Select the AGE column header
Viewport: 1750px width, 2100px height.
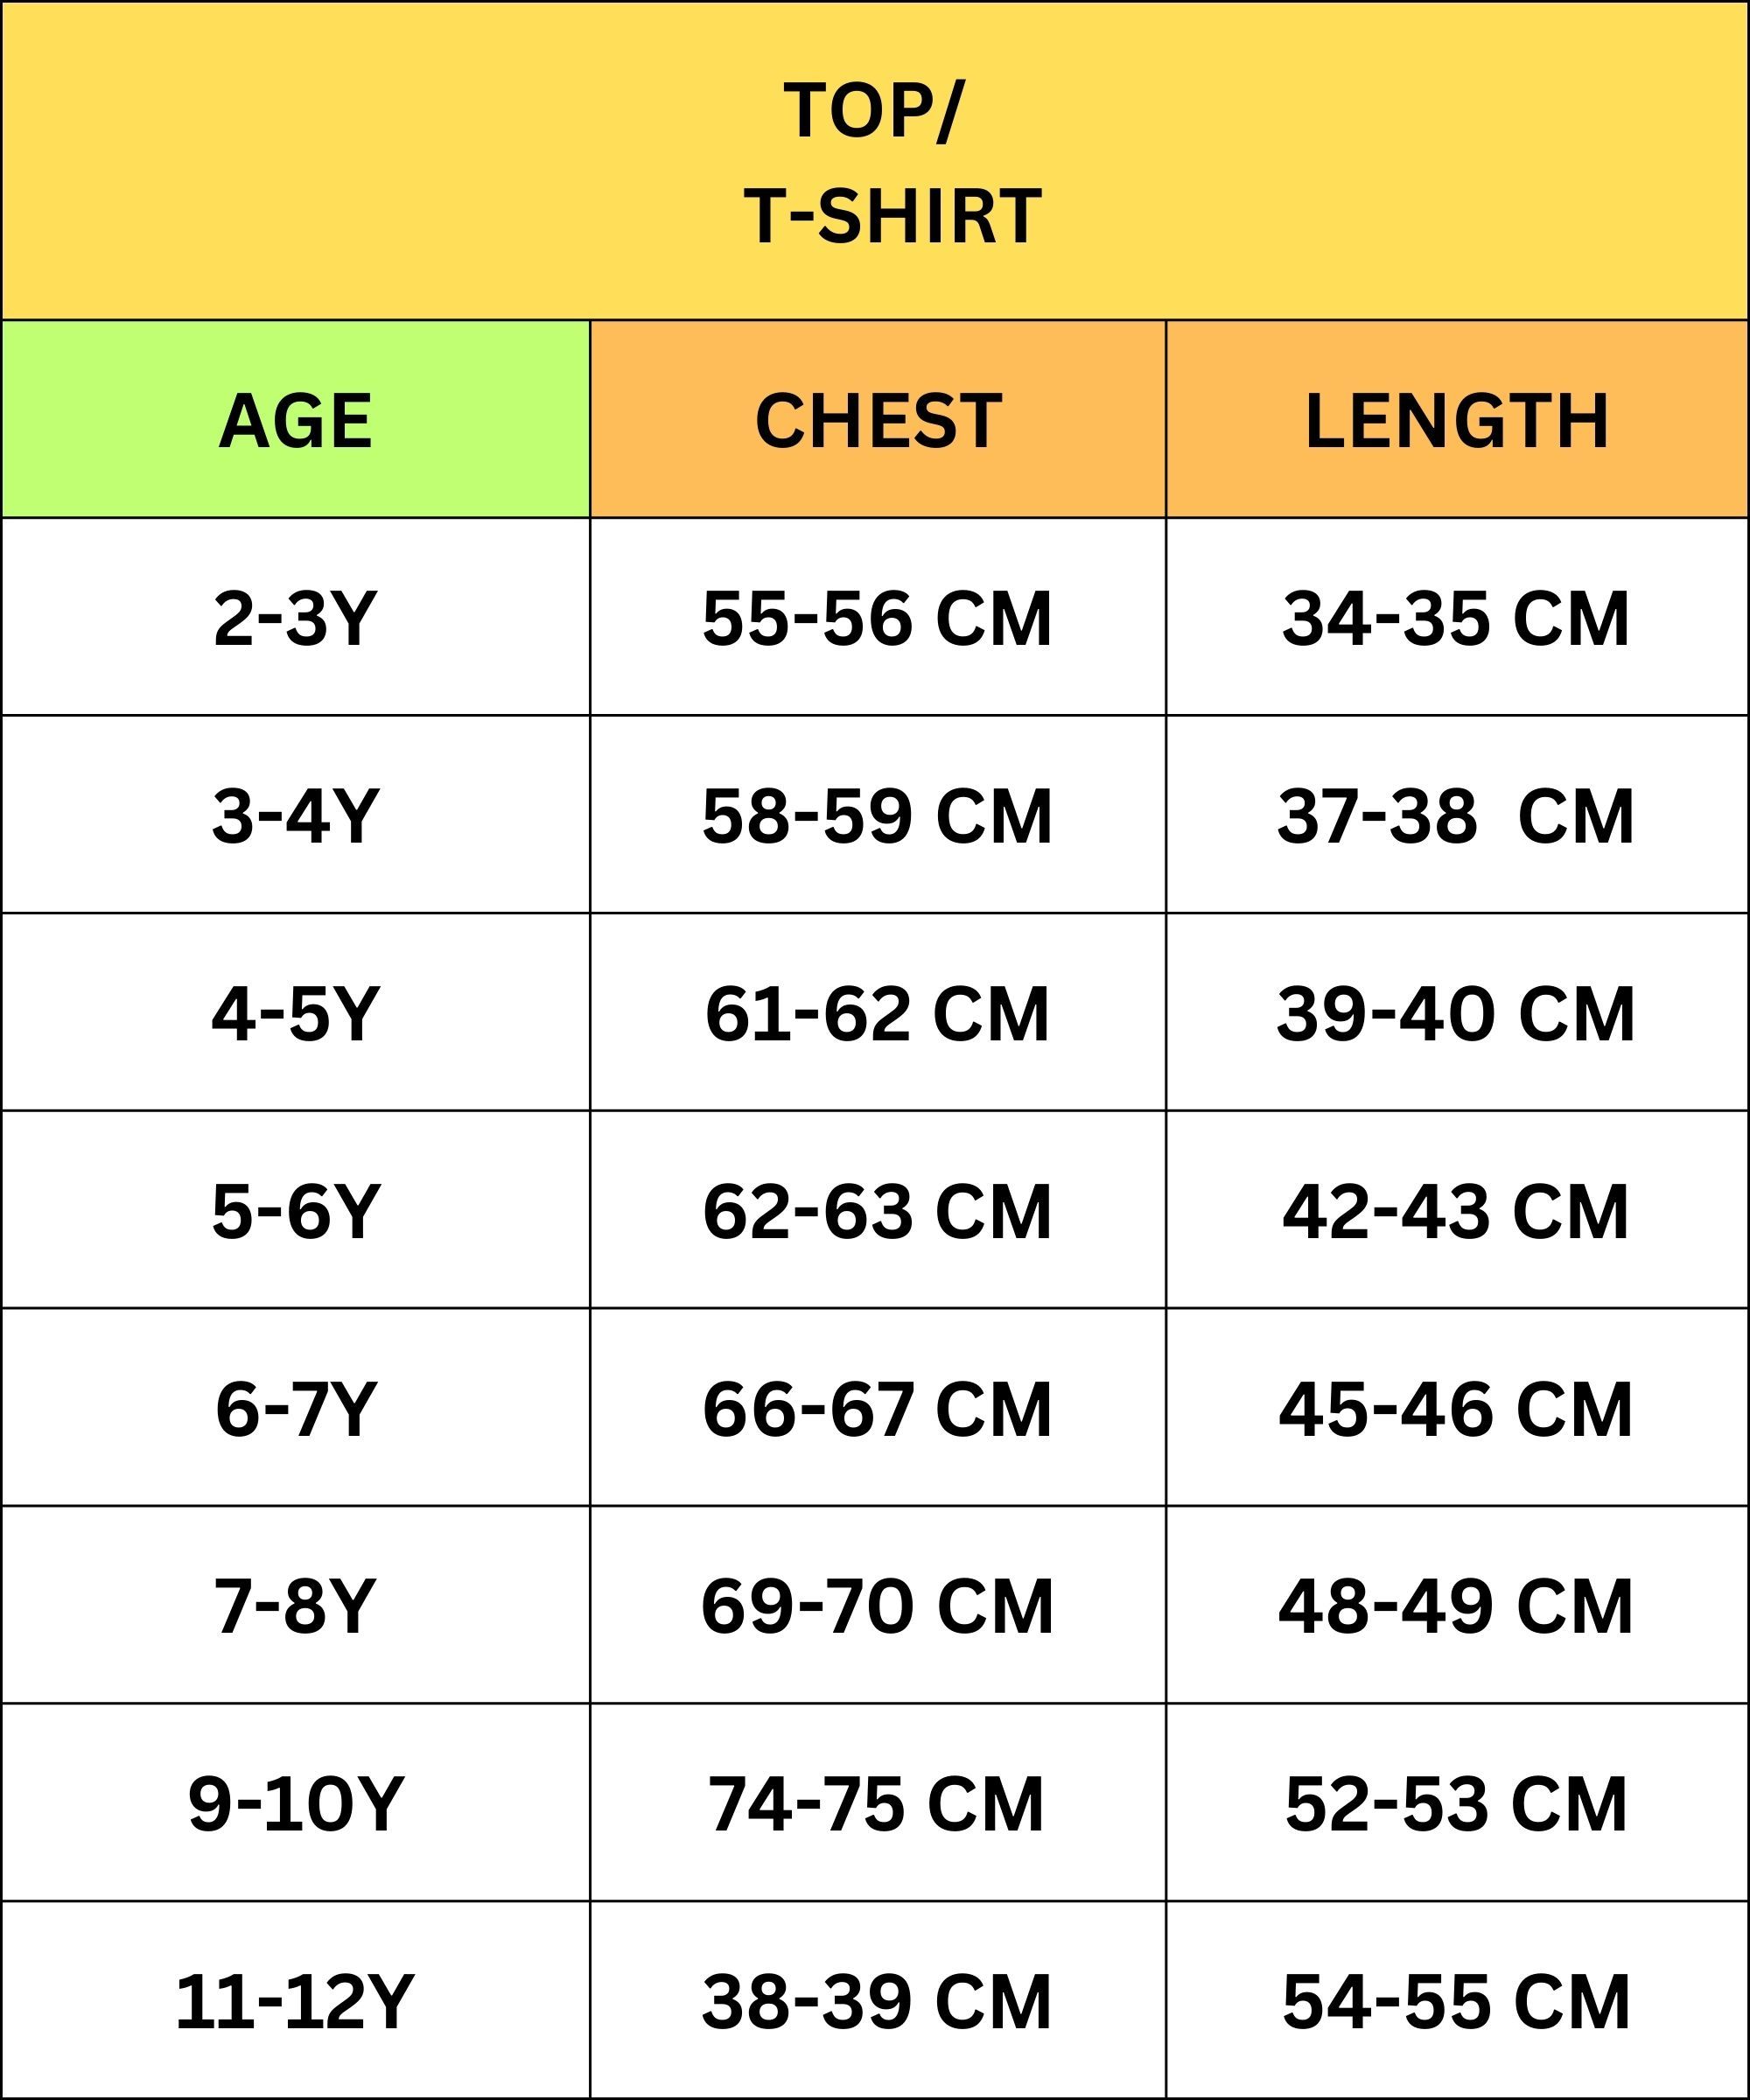[297, 379]
